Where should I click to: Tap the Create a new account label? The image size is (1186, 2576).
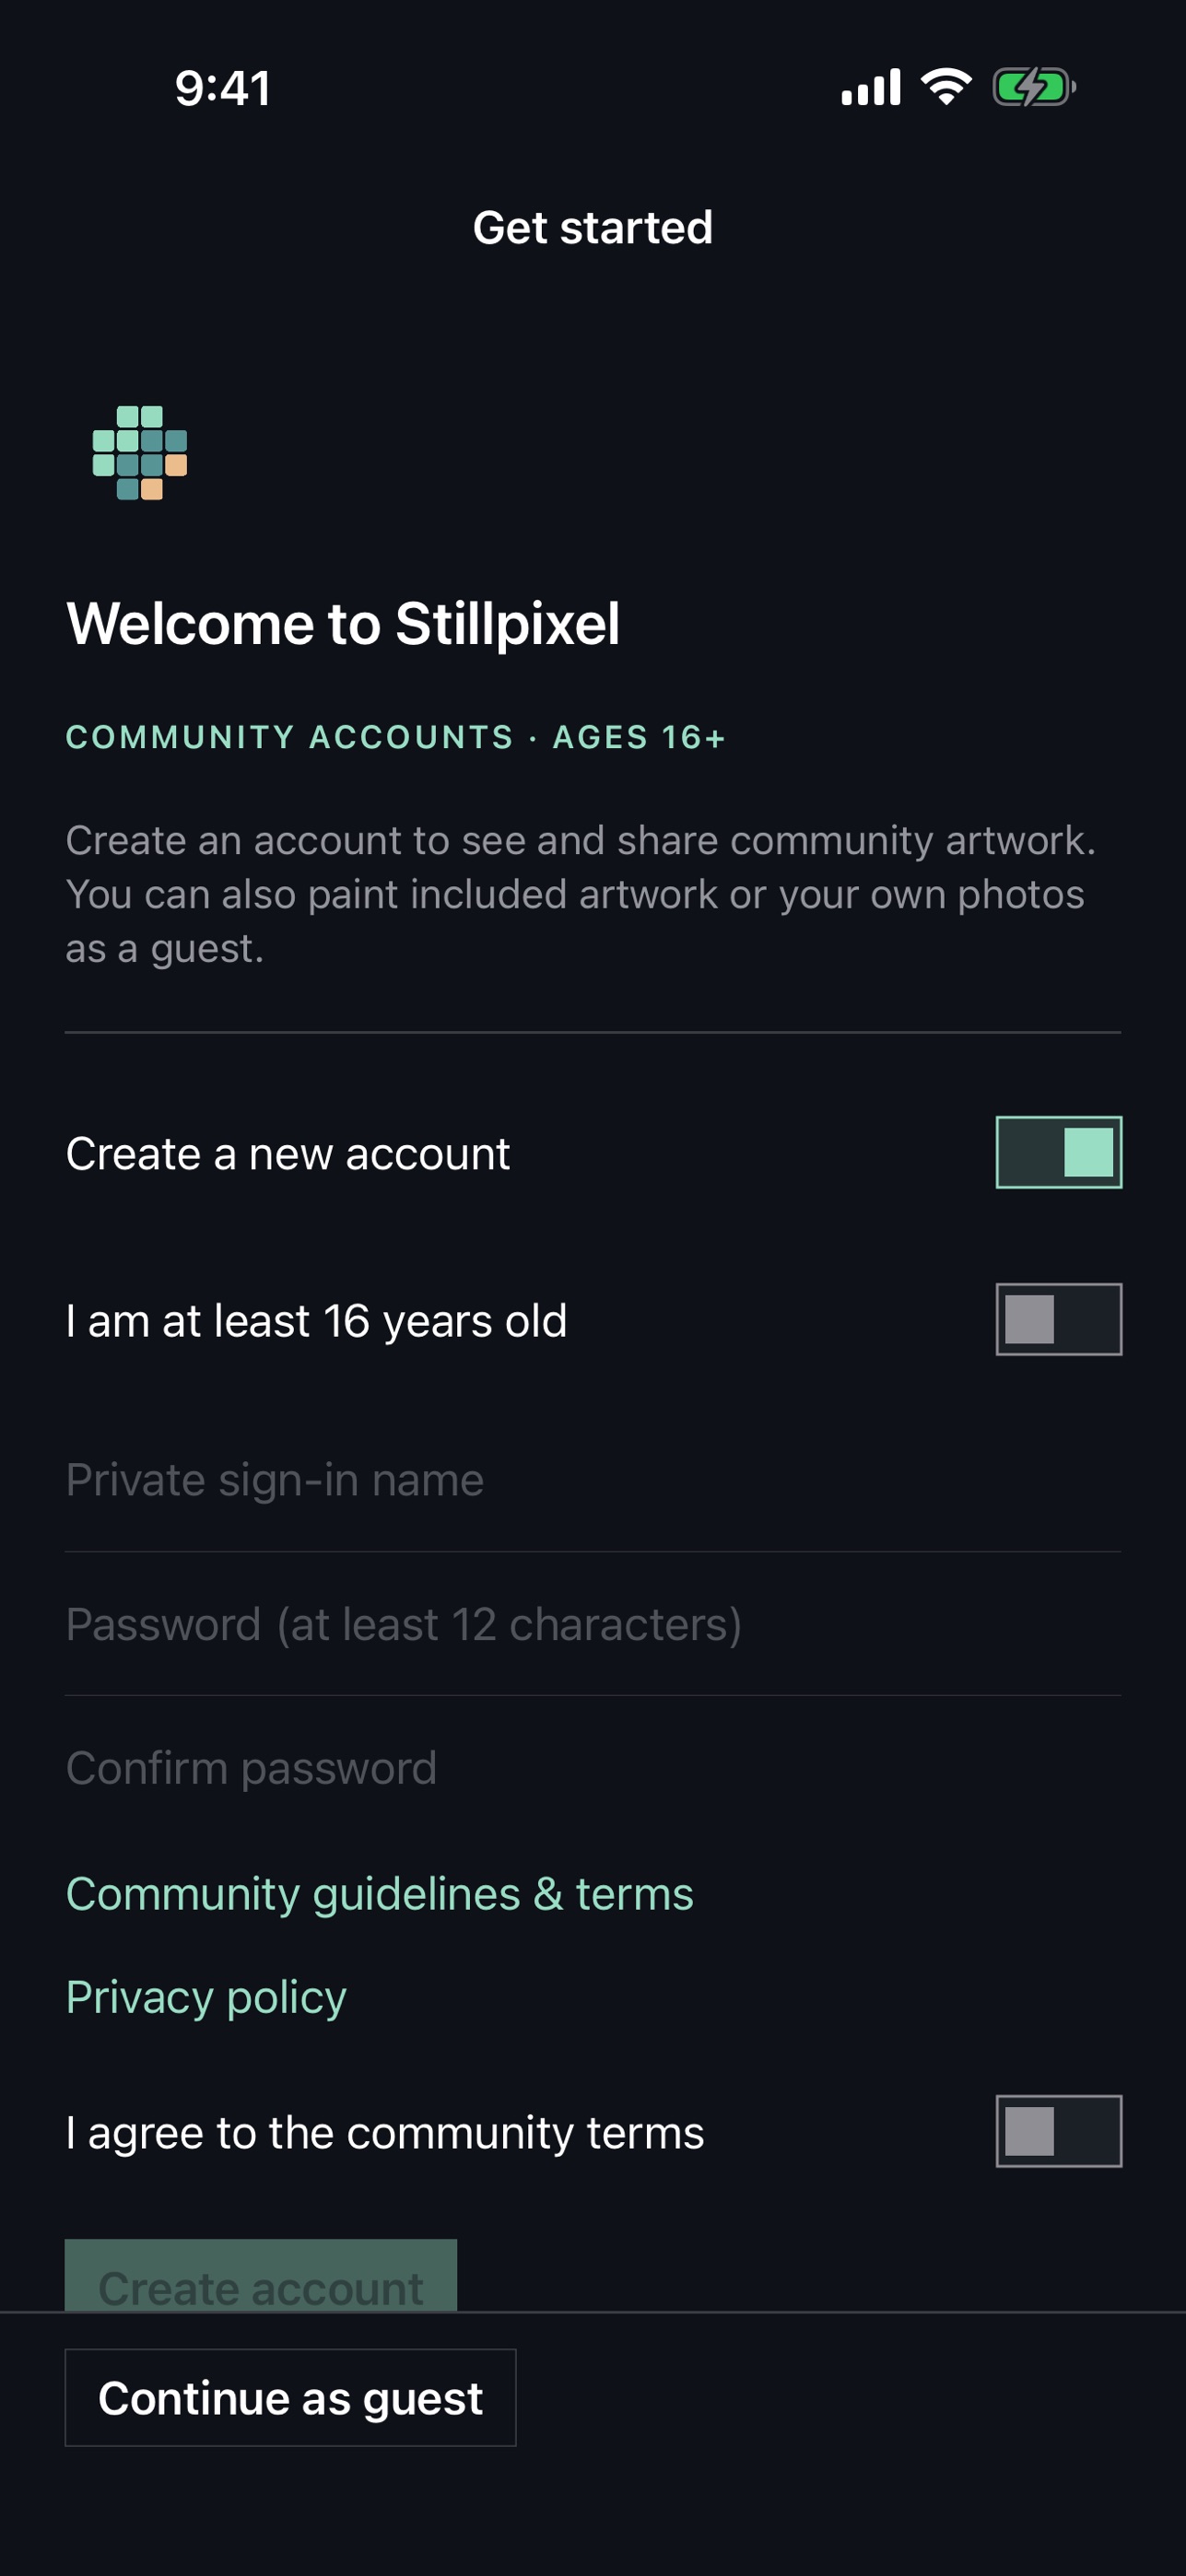(x=288, y=1154)
